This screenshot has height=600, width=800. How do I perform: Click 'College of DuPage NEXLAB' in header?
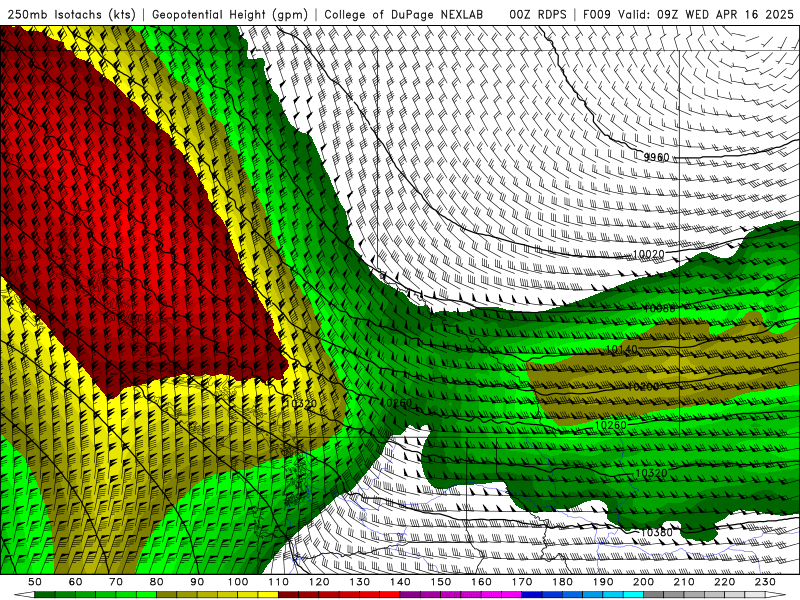pyautogui.click(x=403, y=15)
